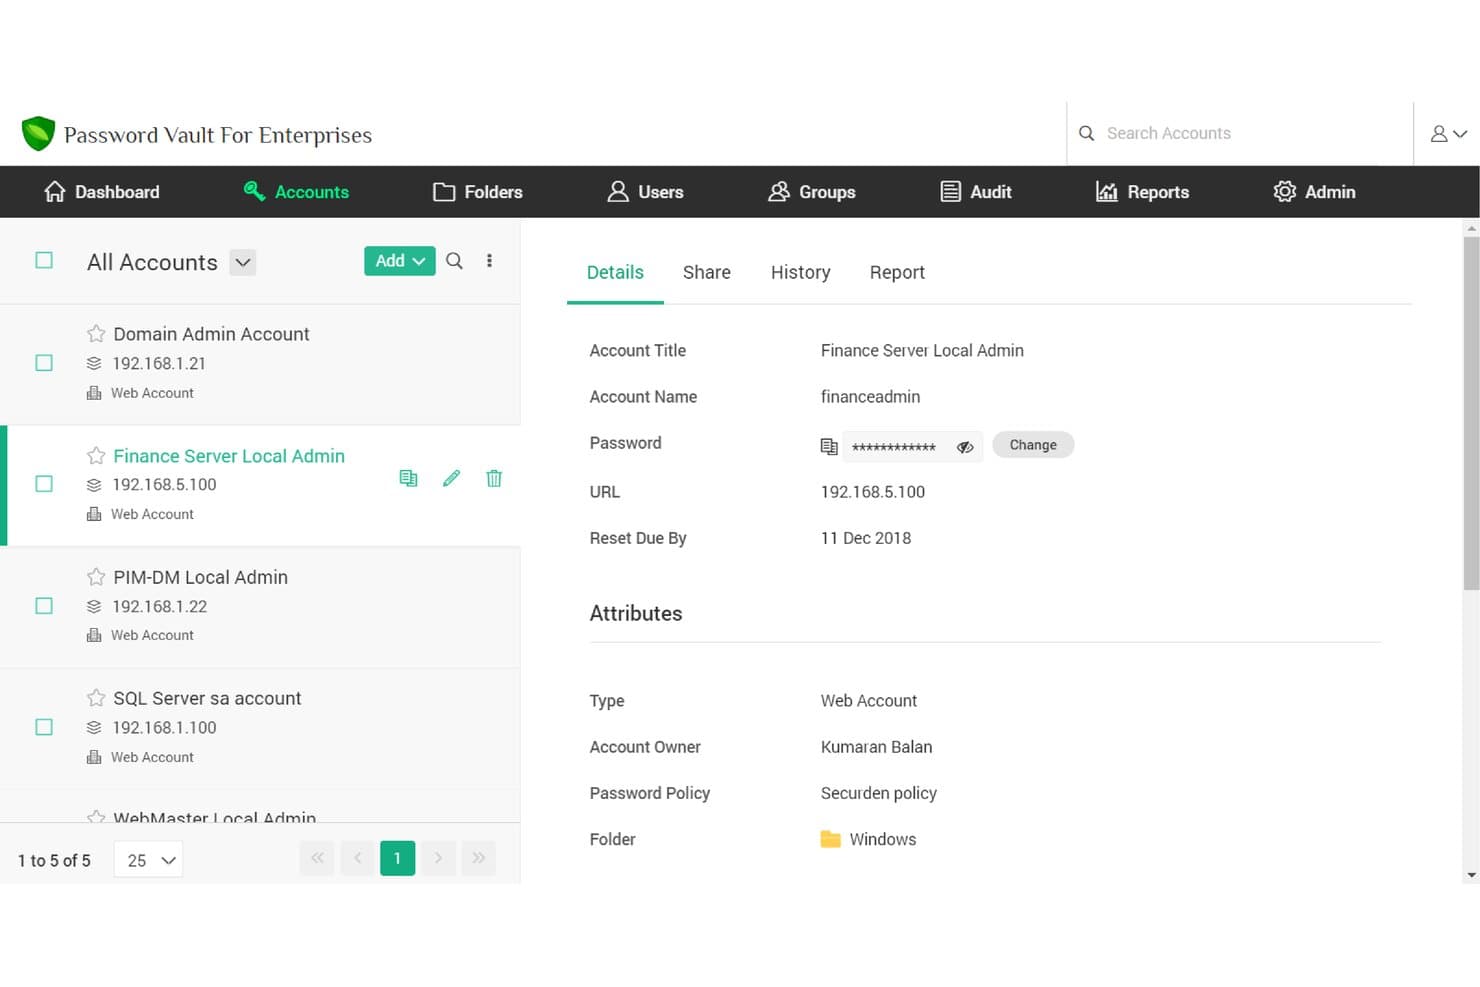Viewport: 1480px width, 987px height.
Task: Click the green shield logo icon
Action: click(x=38, y=133)
